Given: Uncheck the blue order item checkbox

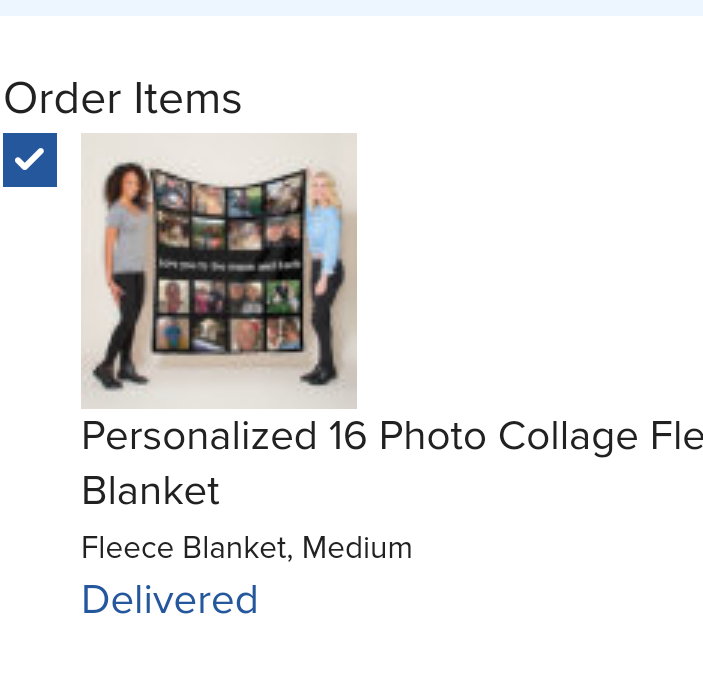Looking at the screenshot, I should 30,160.
